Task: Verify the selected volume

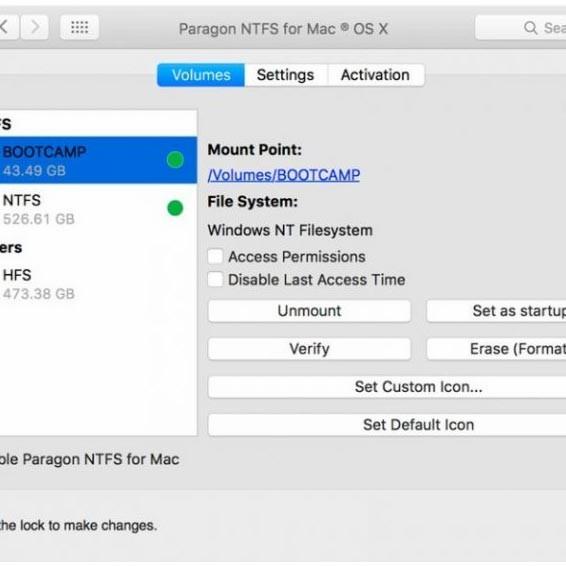Action: point(309,349)
